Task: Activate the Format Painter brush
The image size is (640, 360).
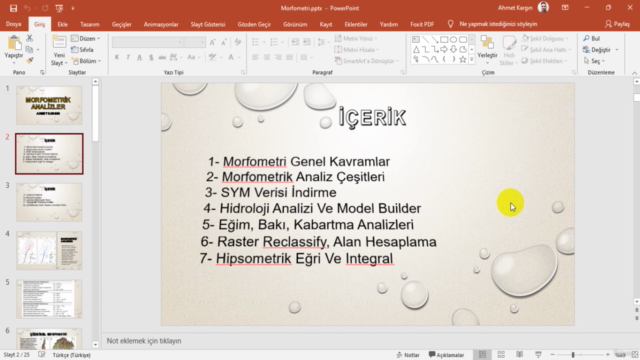Action: coord(29,60)
